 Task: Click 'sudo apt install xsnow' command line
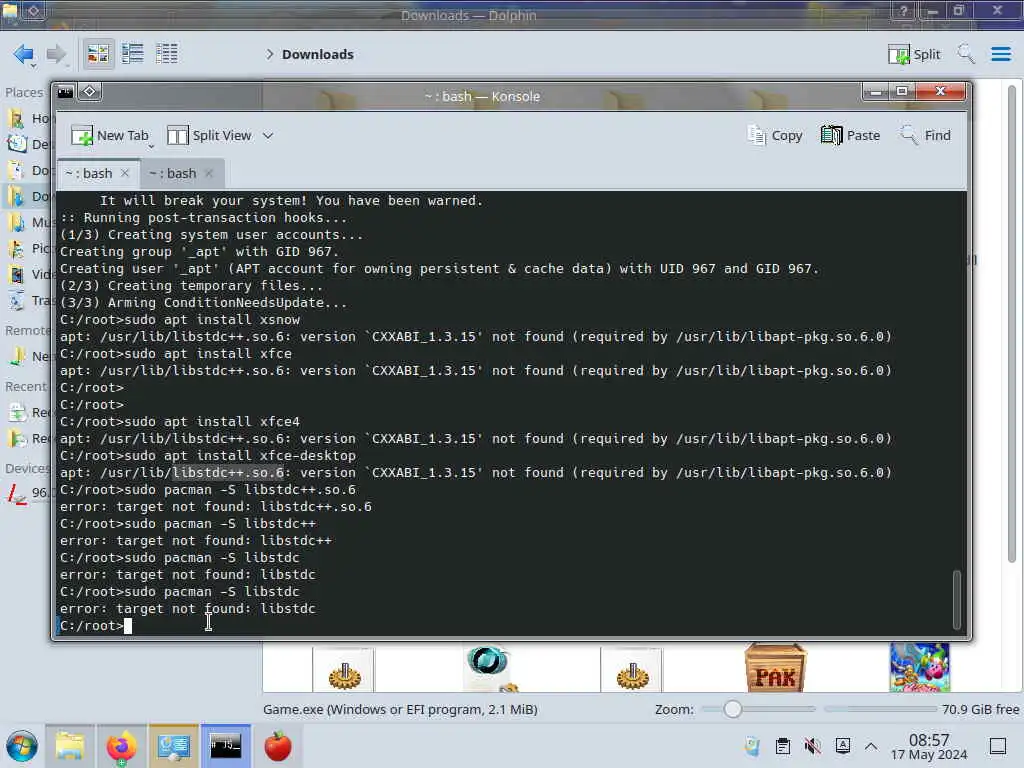[180, 320]
